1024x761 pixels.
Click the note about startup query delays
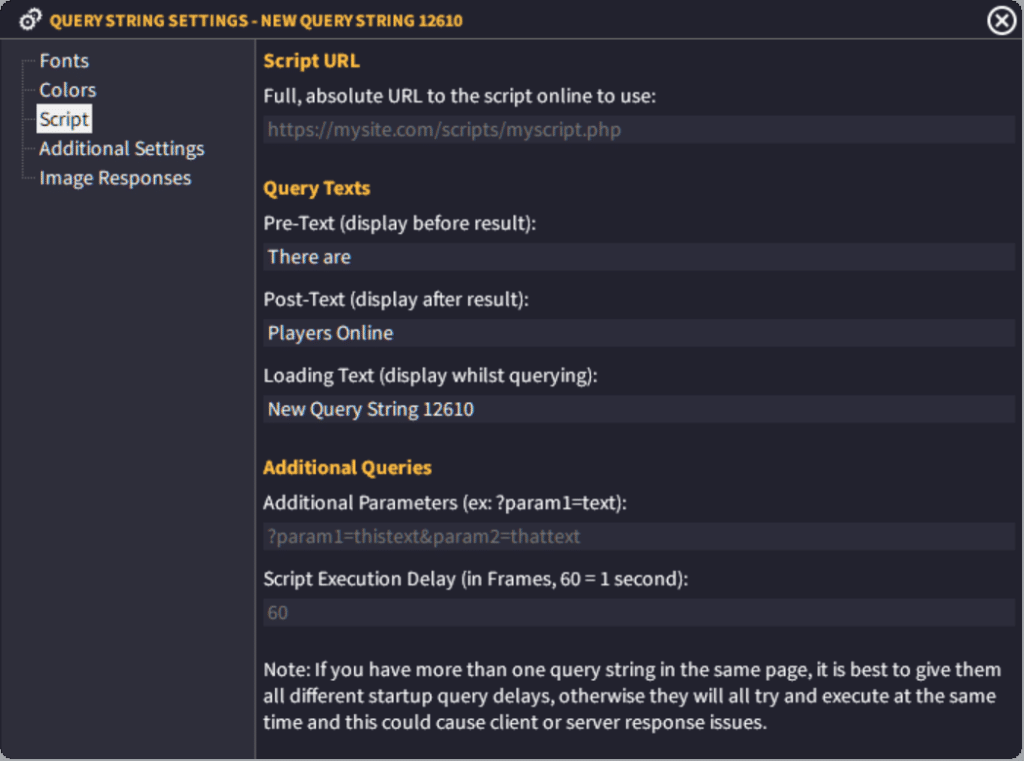pos(632,696)
